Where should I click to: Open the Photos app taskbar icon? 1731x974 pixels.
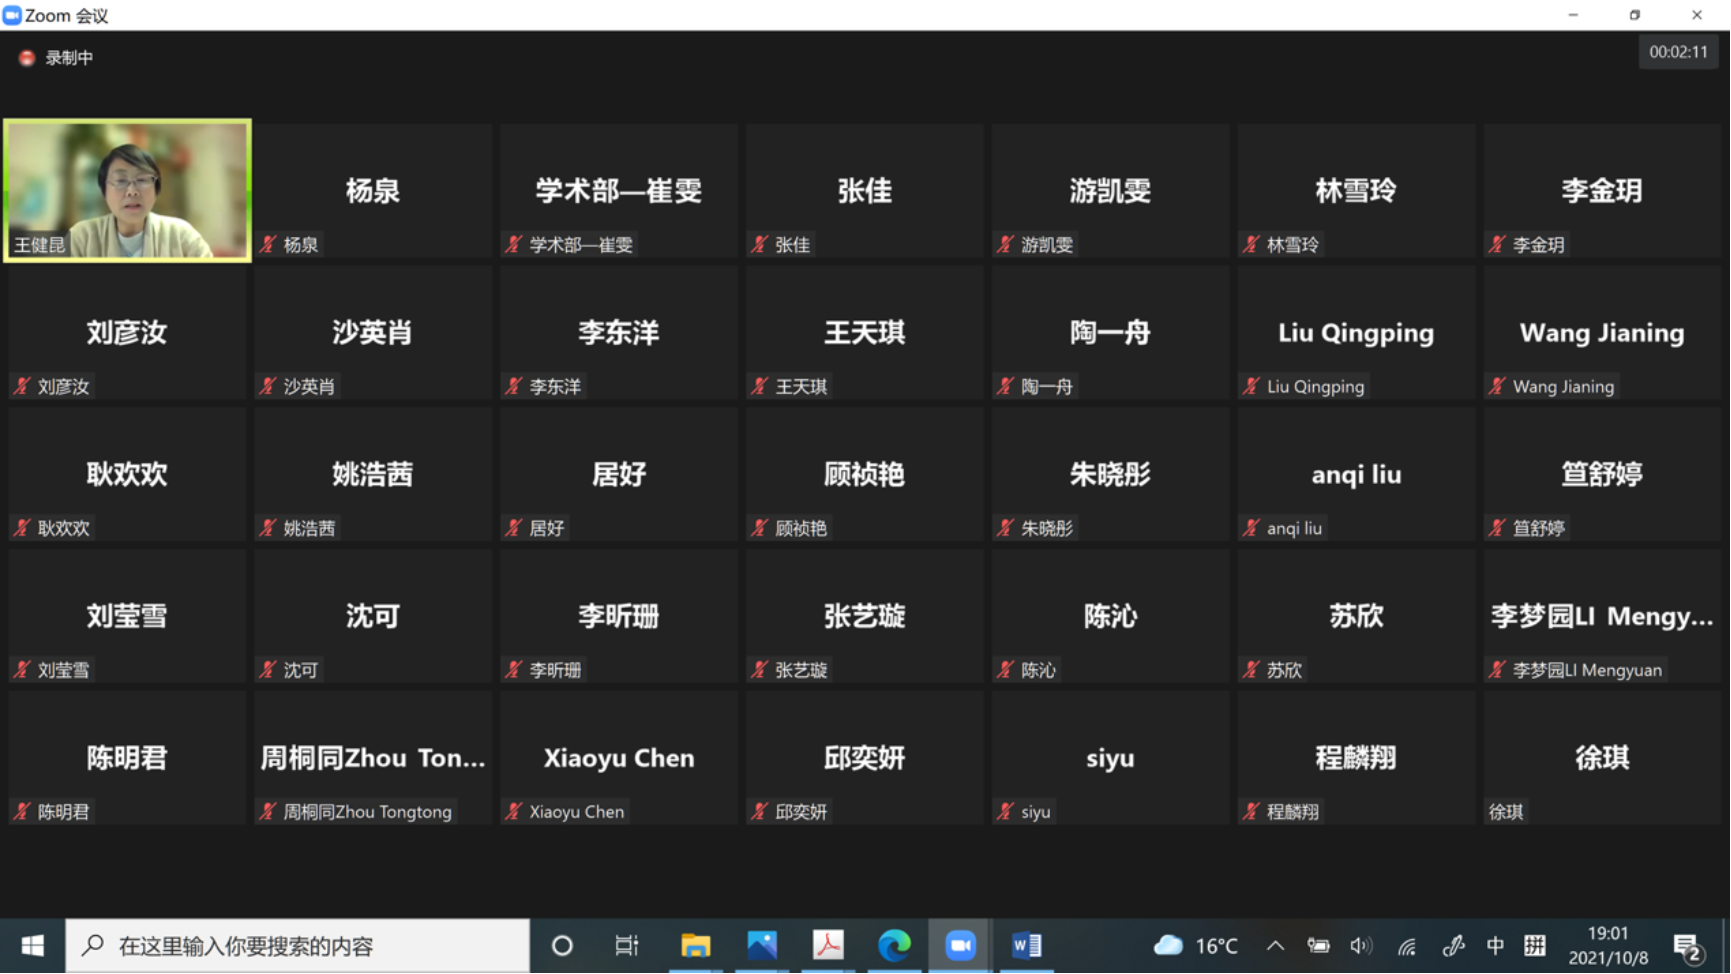(762, 946)
